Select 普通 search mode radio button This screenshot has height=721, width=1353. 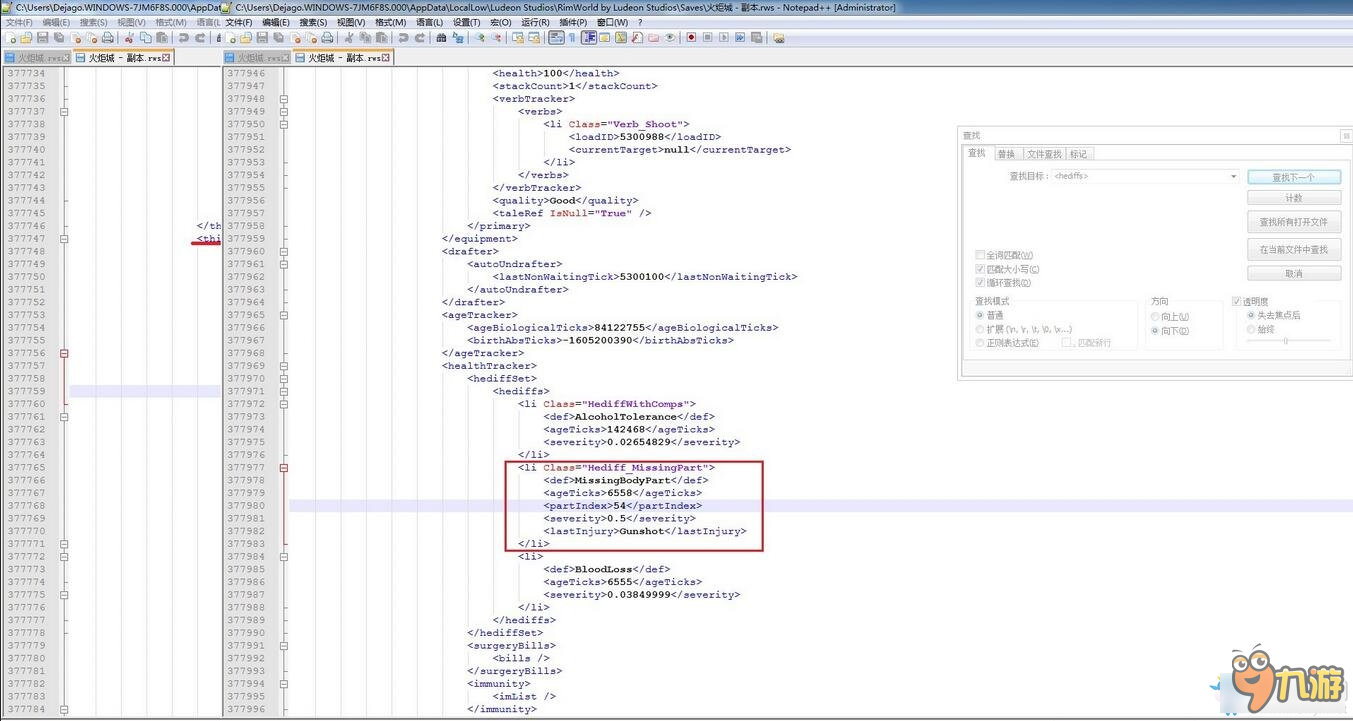980,315
